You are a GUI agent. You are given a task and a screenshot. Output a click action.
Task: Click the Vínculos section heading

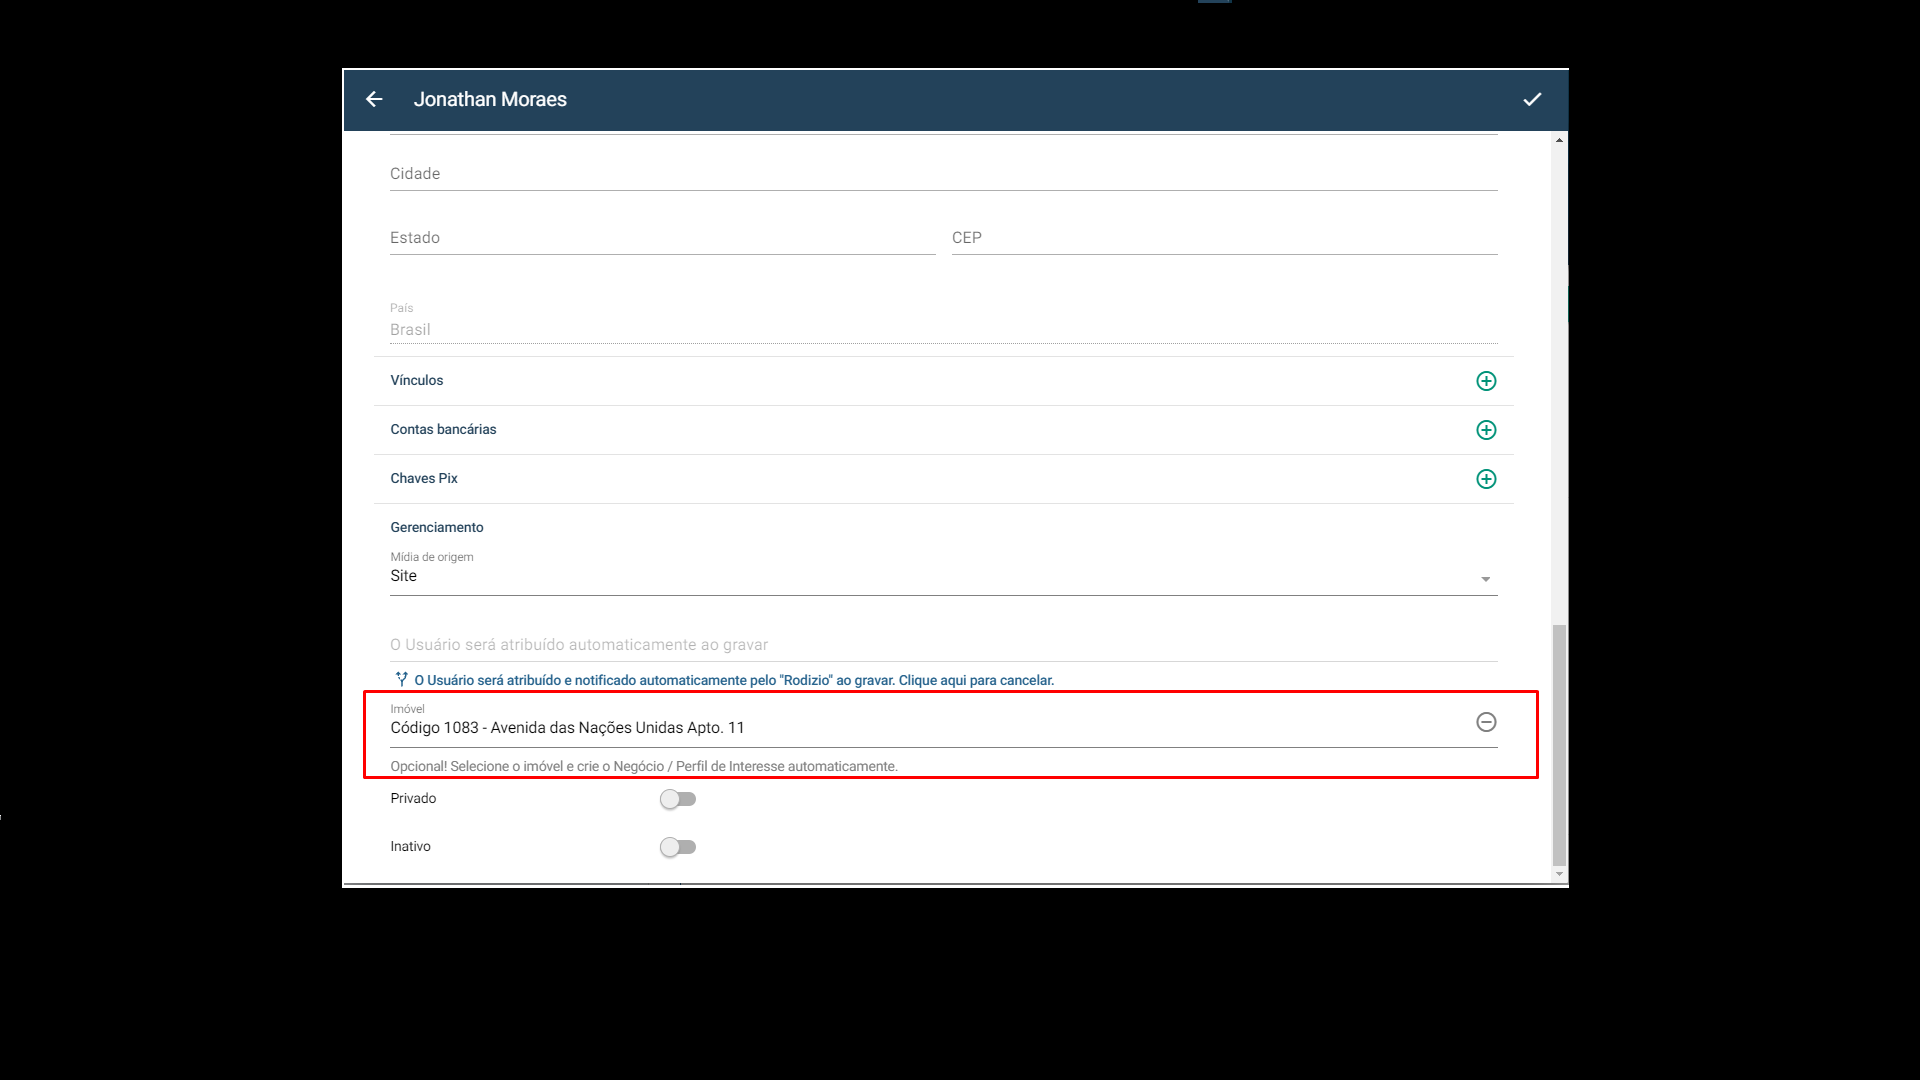(x=416, y=380)
